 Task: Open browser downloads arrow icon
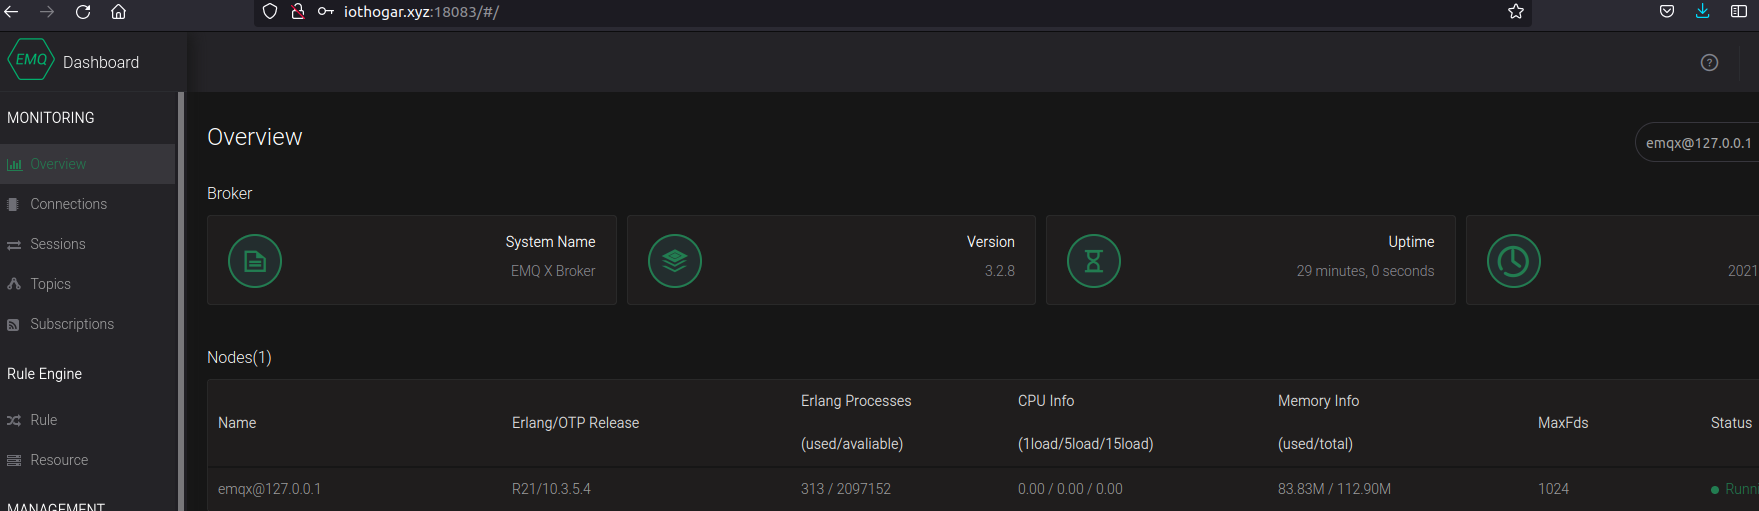coord(1702,12)
